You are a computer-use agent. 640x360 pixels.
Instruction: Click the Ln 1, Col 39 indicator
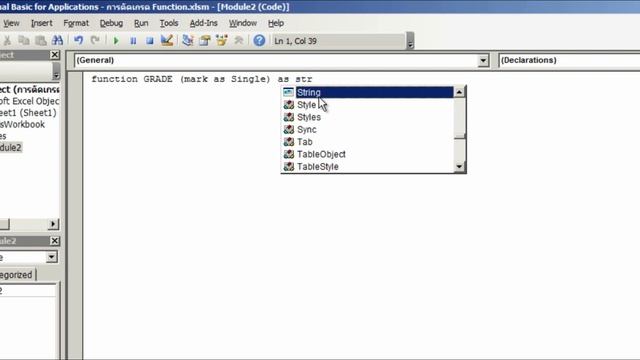click(296, 41)
